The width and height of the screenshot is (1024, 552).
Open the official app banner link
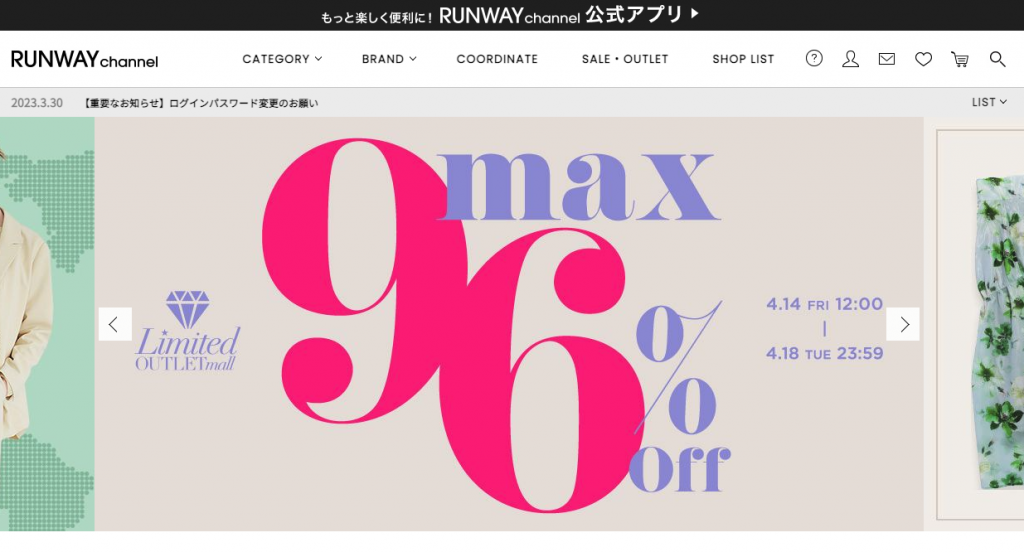point(510,15)
